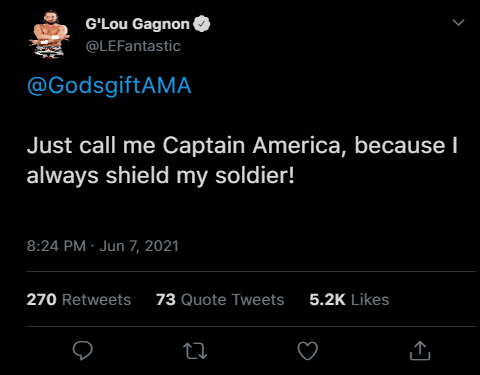Image resolution: width=480 pixels, height=375 pixels.
Task: Click the verified badge next to G'Lou Gagnon
Action: (202, 24)
